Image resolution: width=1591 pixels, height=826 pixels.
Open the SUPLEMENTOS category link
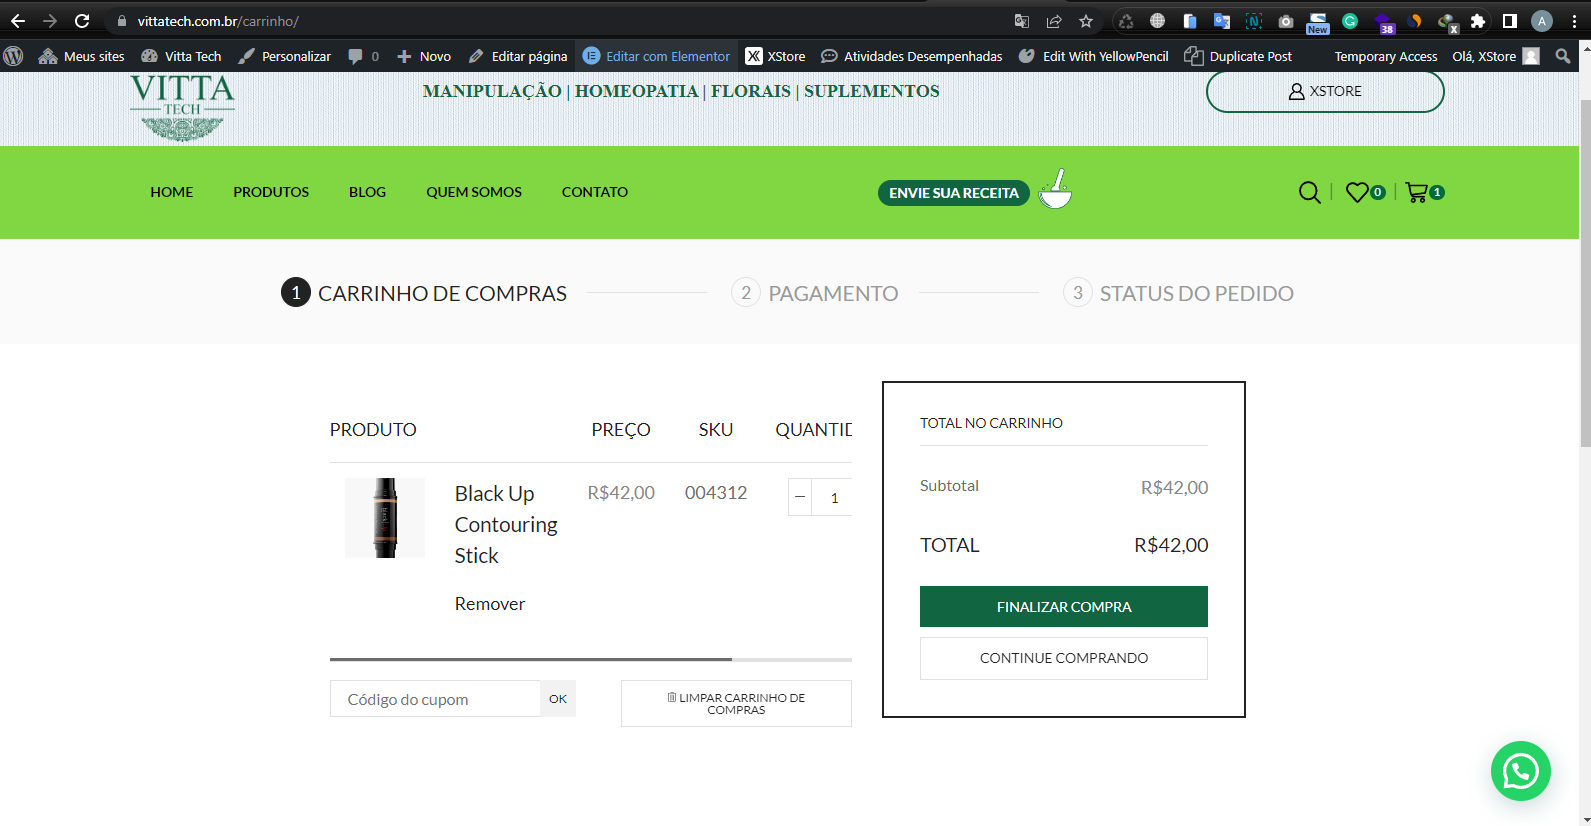(x=872, y=91)
